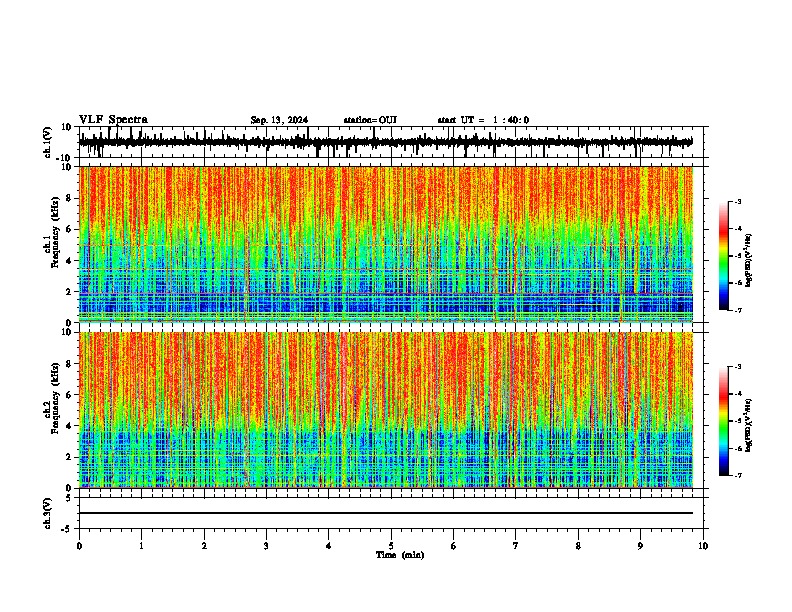The height and width of the screenshot is (612, 792).
Task: Click the ch.1 voltage waveform trace panel
Action: 386,142
